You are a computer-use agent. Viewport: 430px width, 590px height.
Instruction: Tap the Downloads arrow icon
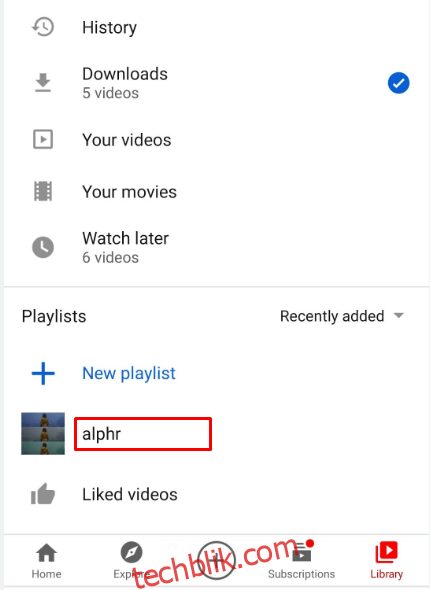(x=43, y=83)
